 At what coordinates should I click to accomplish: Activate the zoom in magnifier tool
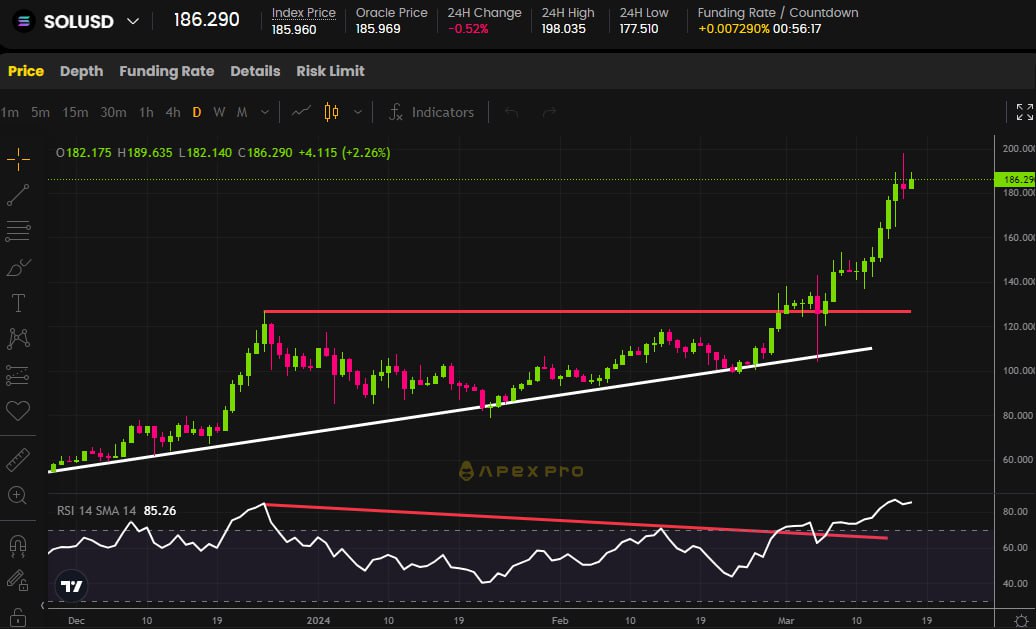coord(17,495)
